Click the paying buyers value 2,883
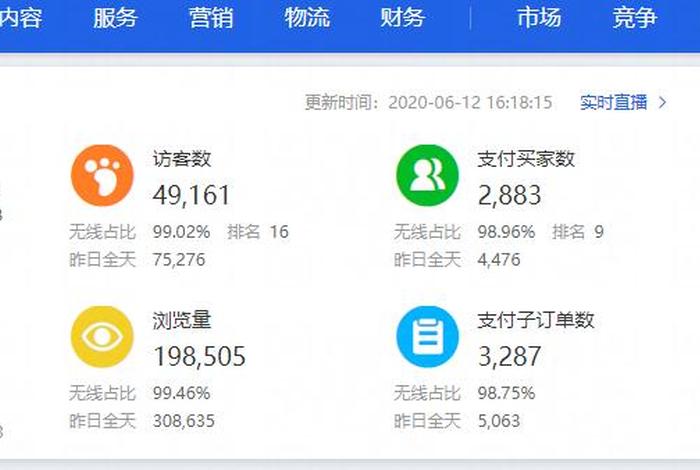The width and height of the screenshot is (700, 470). pyautogui.click(x=510, y=195)
